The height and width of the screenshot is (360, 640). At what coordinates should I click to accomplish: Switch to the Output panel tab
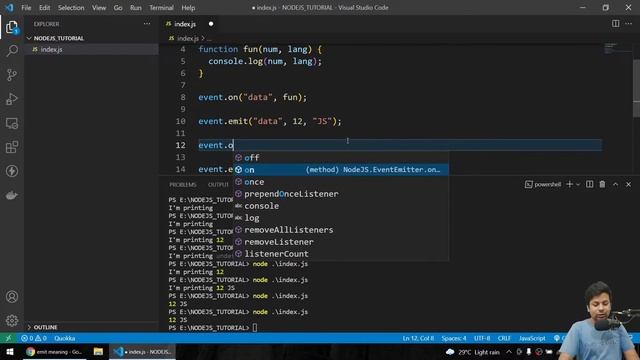218,185
